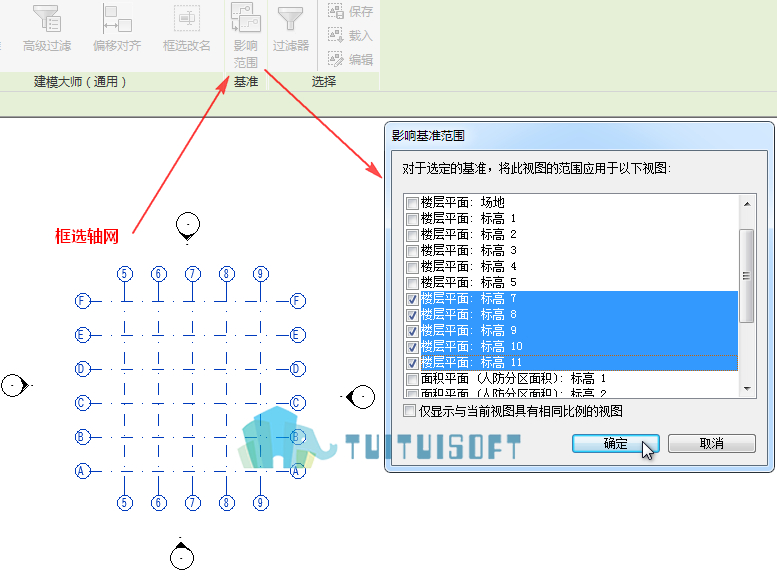Click grid bubble E on the left

(83, 335)
